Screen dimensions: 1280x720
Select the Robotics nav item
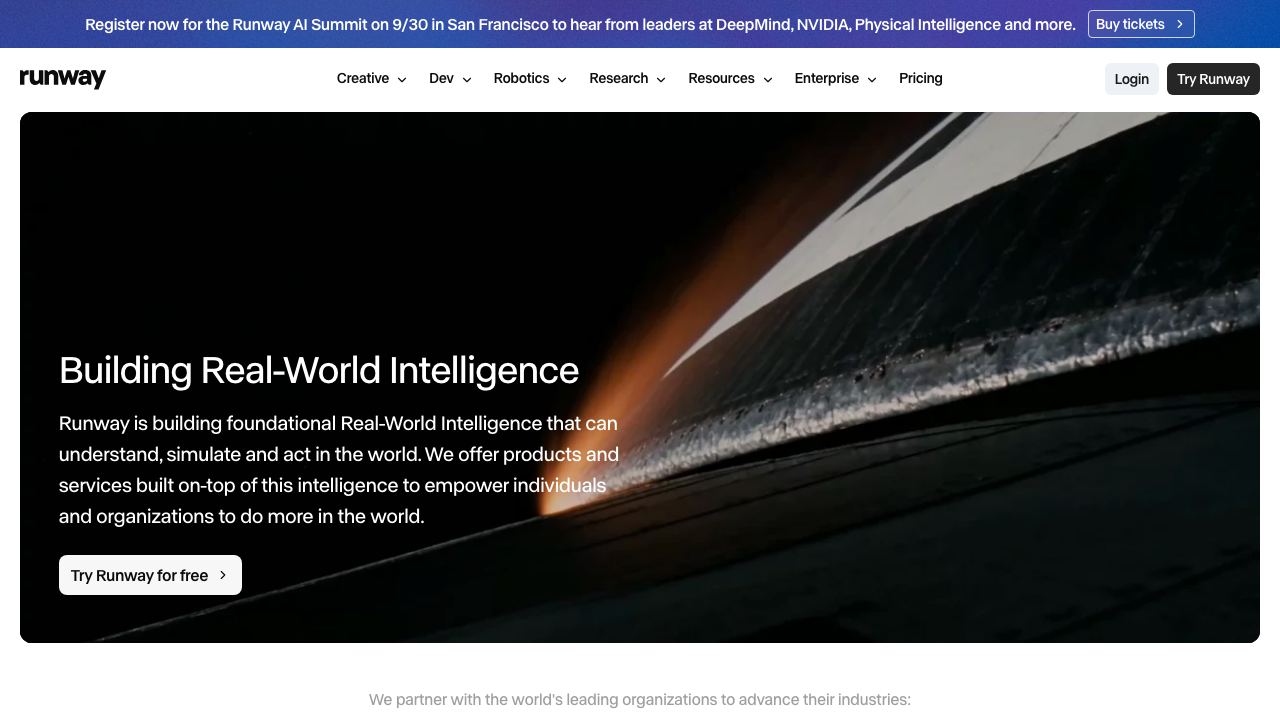(x=521, y=78)
